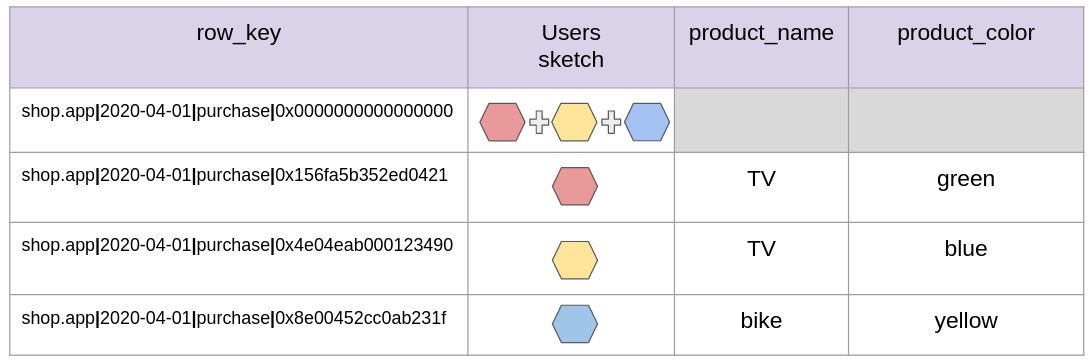This screenshot has width=1092, height=362.
Task: Select the row key ending in 0x0000000000000000
Action: point(237,111)
